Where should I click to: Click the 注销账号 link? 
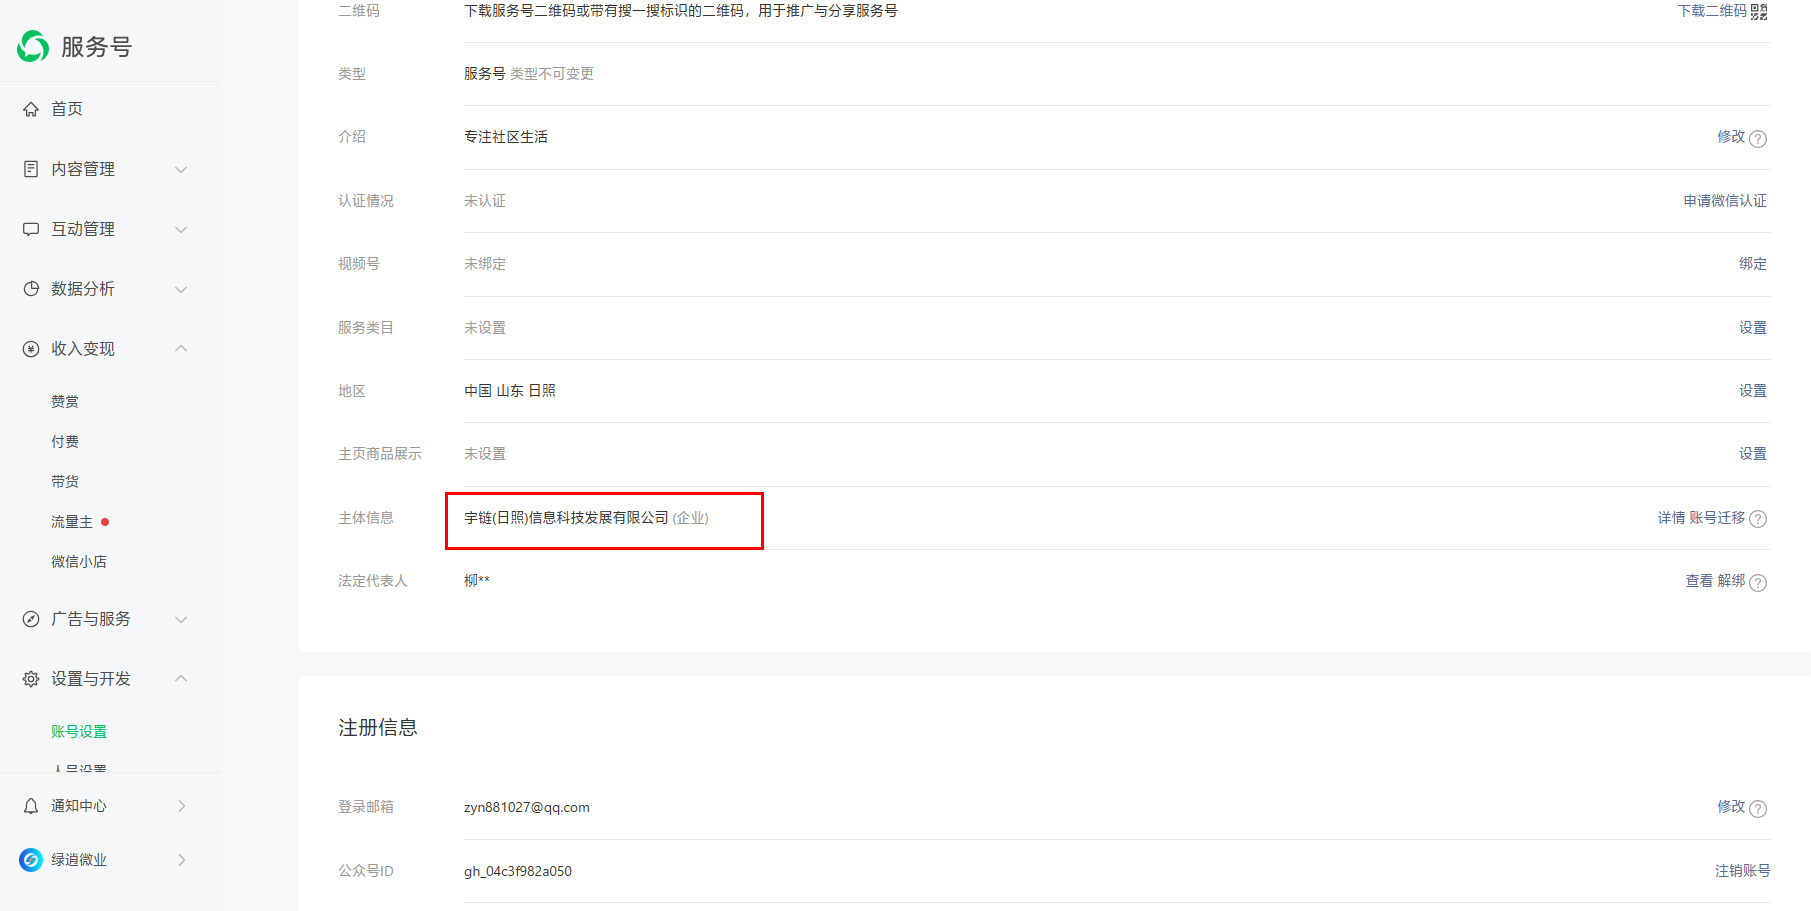pyautogui.click(x=1742, y=871)
